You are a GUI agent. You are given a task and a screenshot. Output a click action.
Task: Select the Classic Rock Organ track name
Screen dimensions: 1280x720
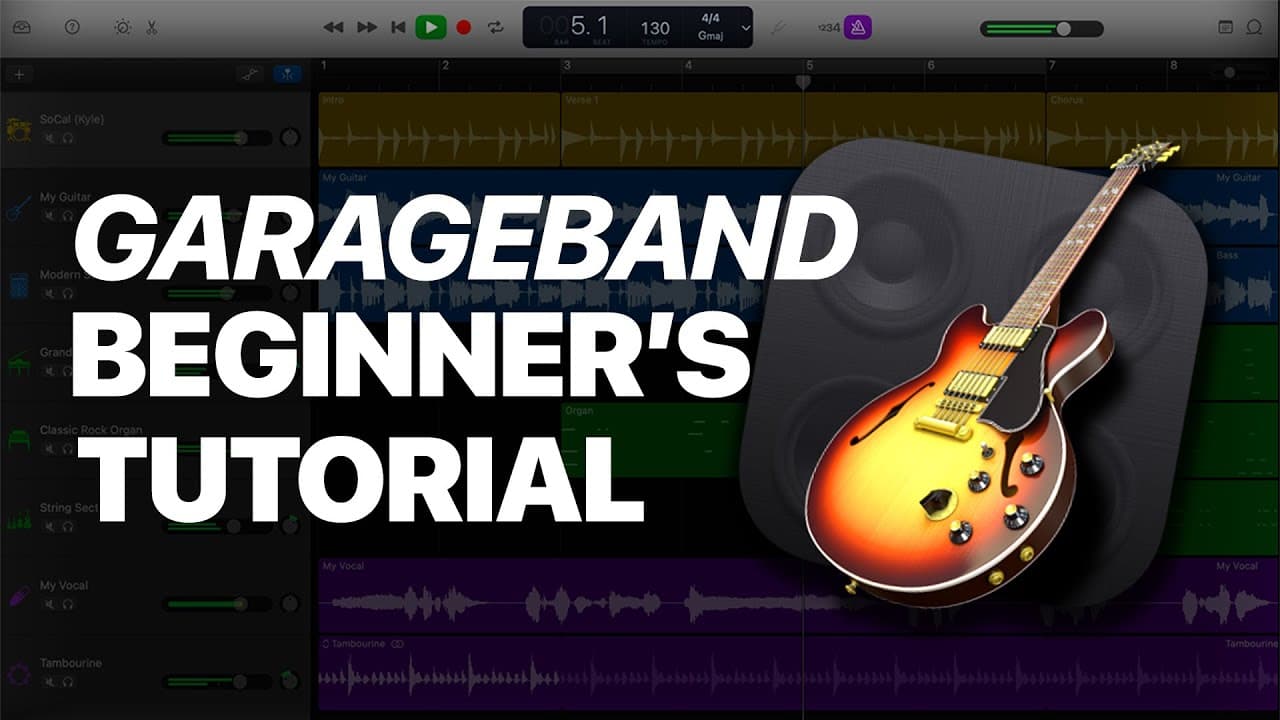(91, 430)
